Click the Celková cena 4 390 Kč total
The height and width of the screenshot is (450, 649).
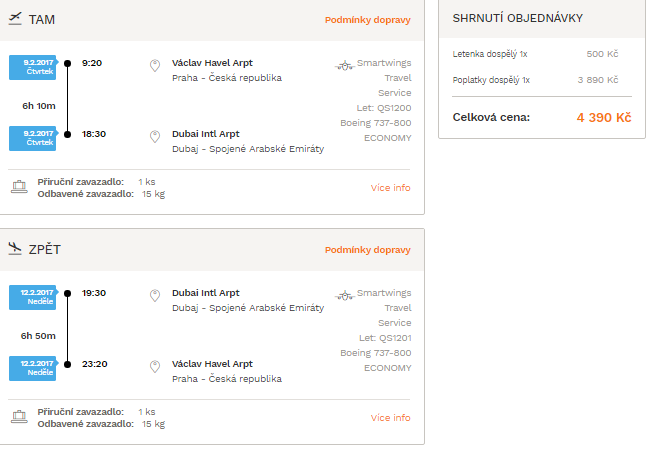coord(542,118)
